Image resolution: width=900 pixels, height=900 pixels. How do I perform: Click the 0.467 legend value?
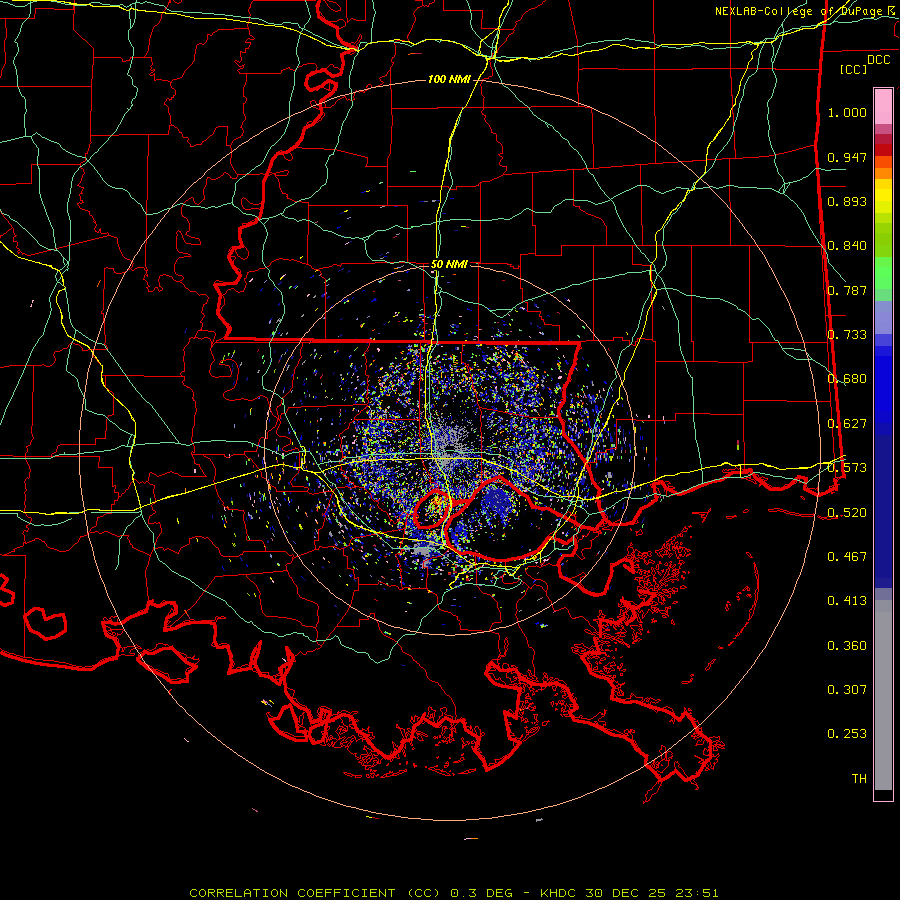point(847,557)
